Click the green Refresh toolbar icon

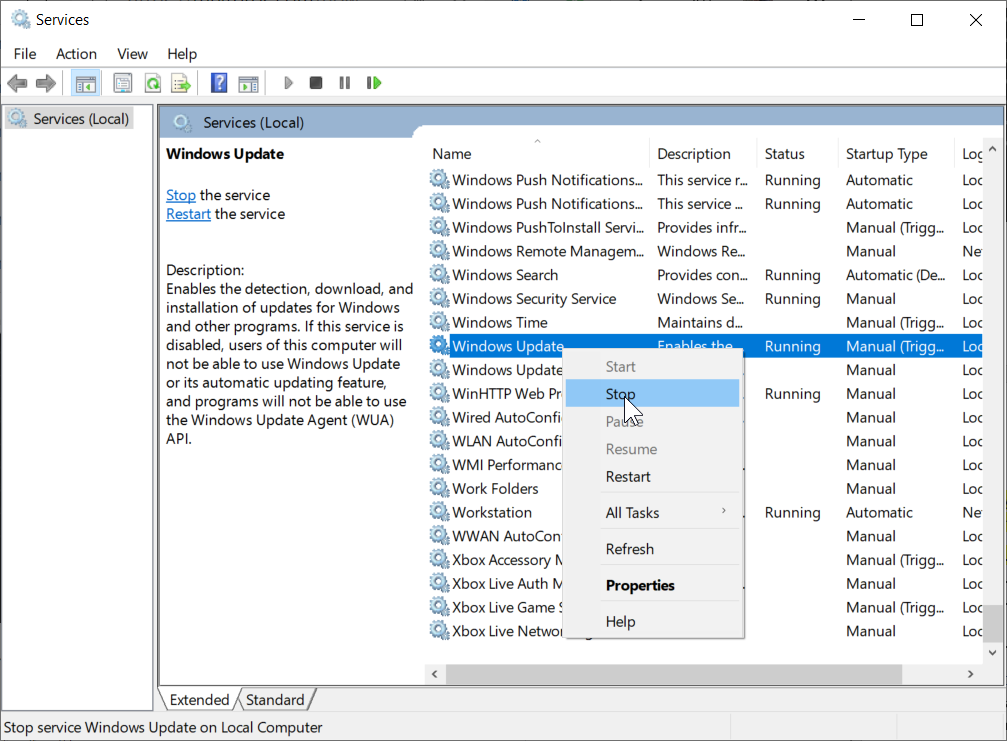click(153, 83)
